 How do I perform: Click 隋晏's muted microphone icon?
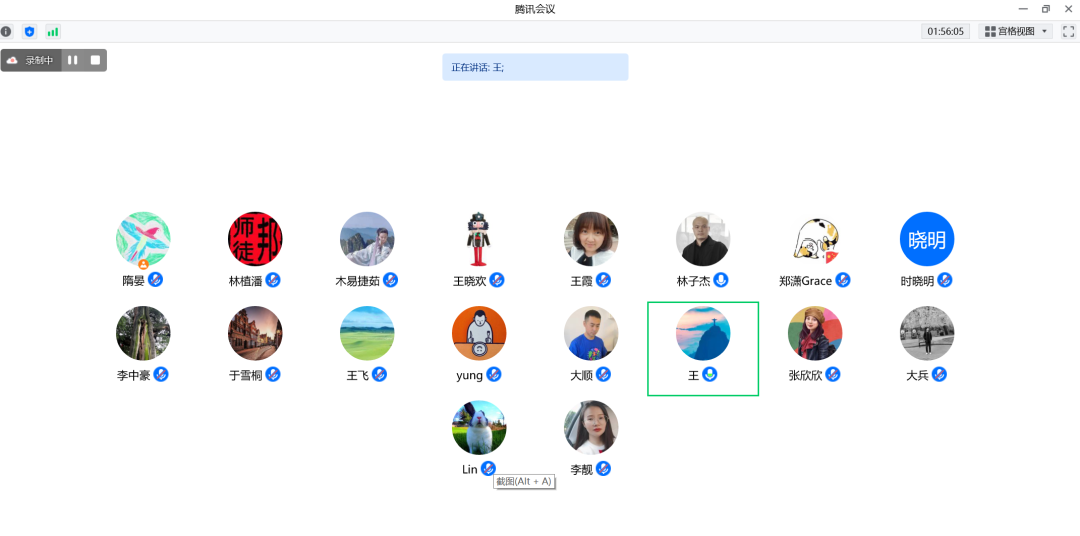coord(156,280)
